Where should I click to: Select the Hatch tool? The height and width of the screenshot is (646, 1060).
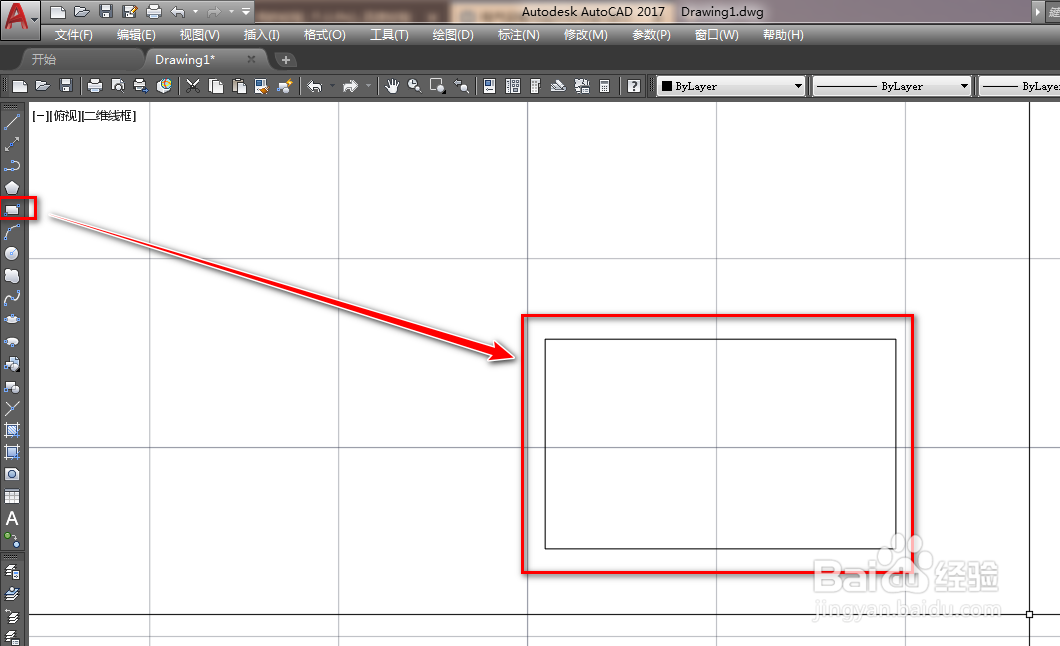pyautogui.click(x=11, y=430)
